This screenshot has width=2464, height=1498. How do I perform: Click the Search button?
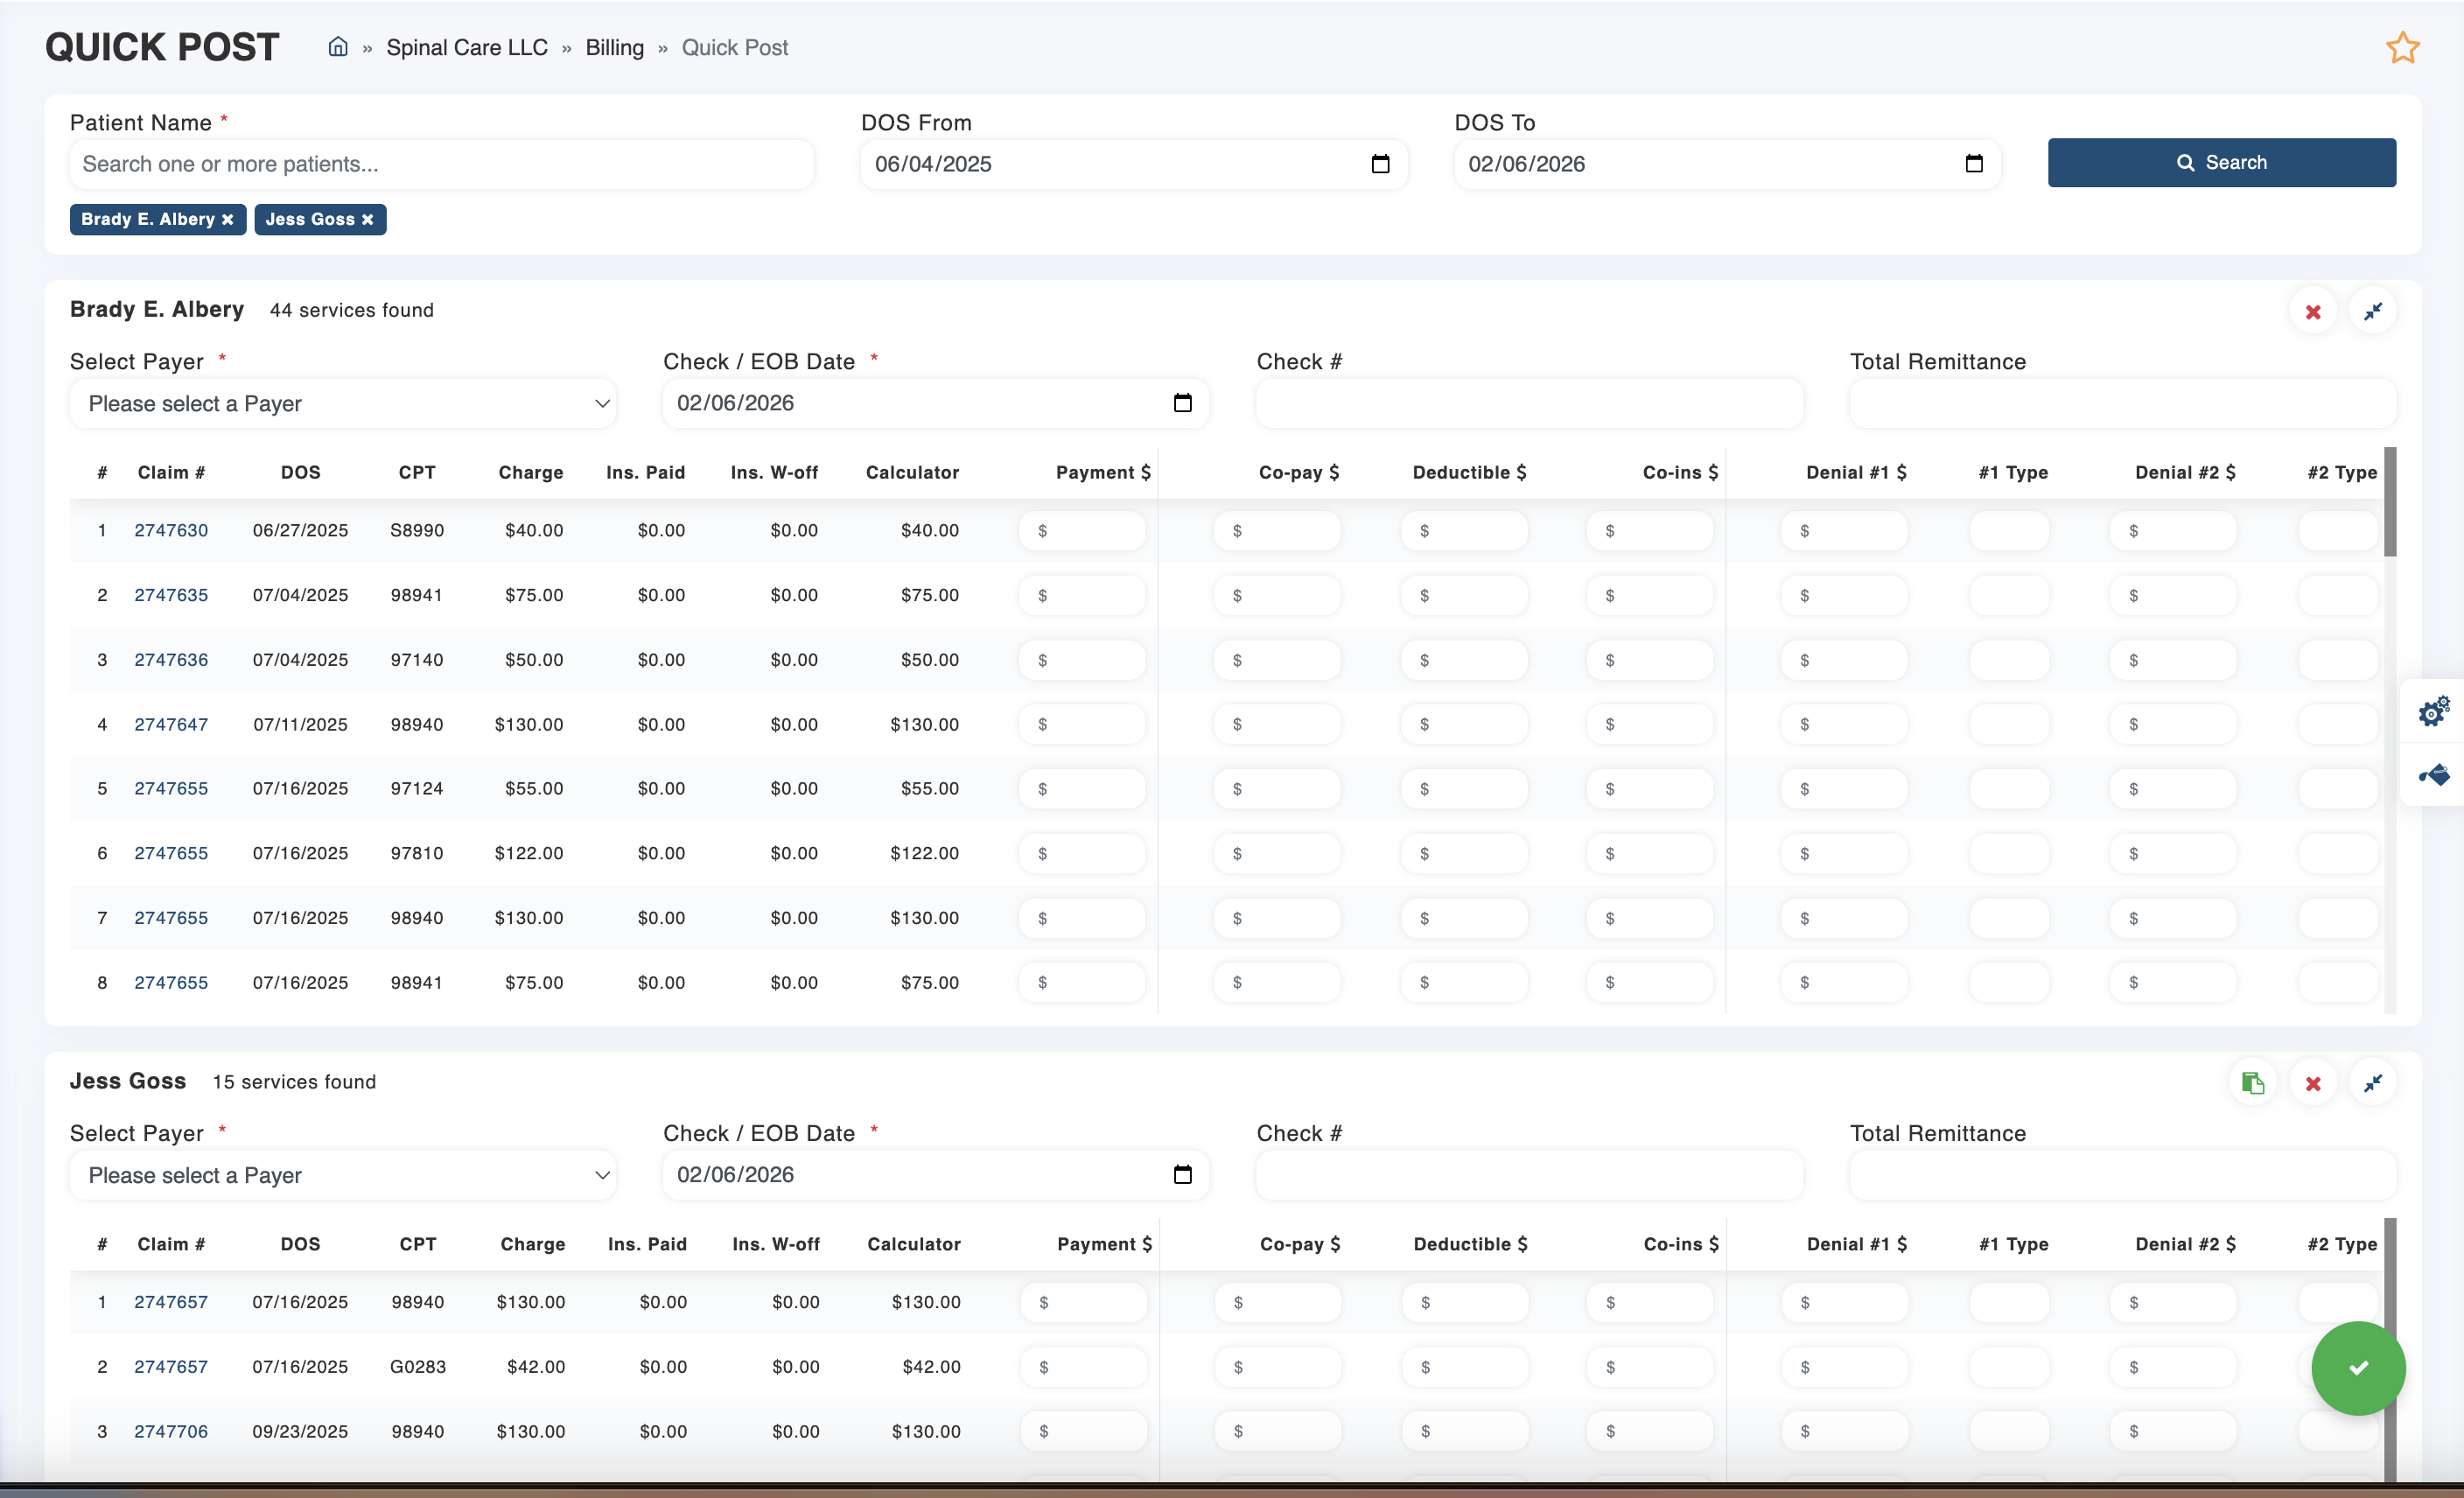2221,162
